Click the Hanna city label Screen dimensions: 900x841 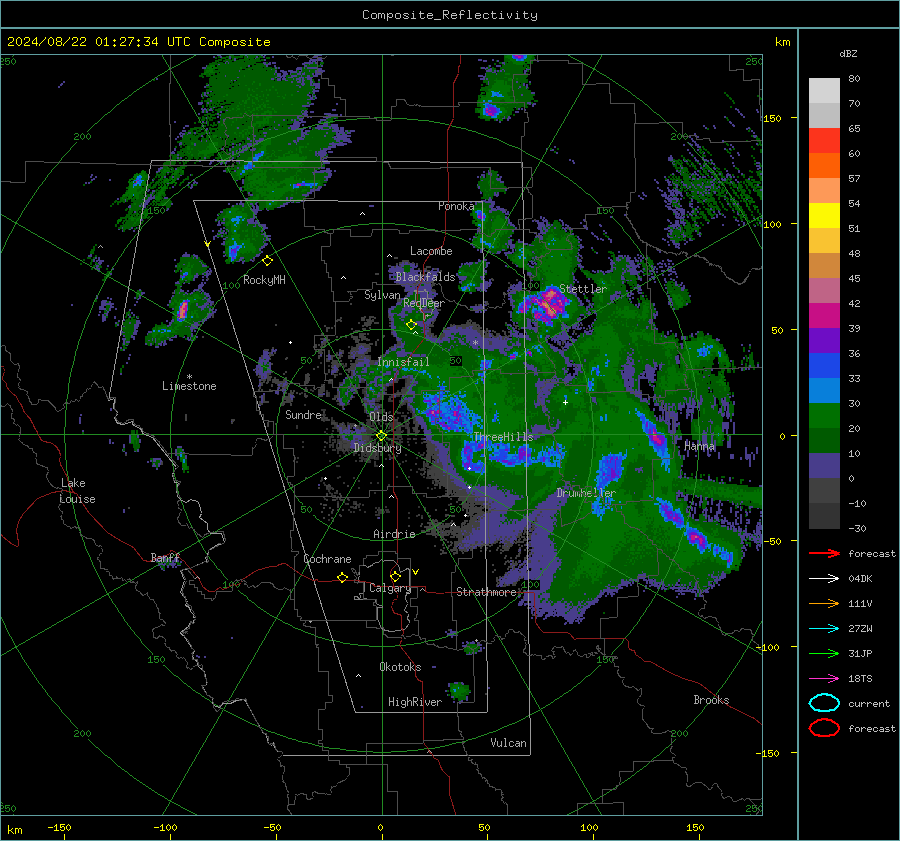[699, 446]
